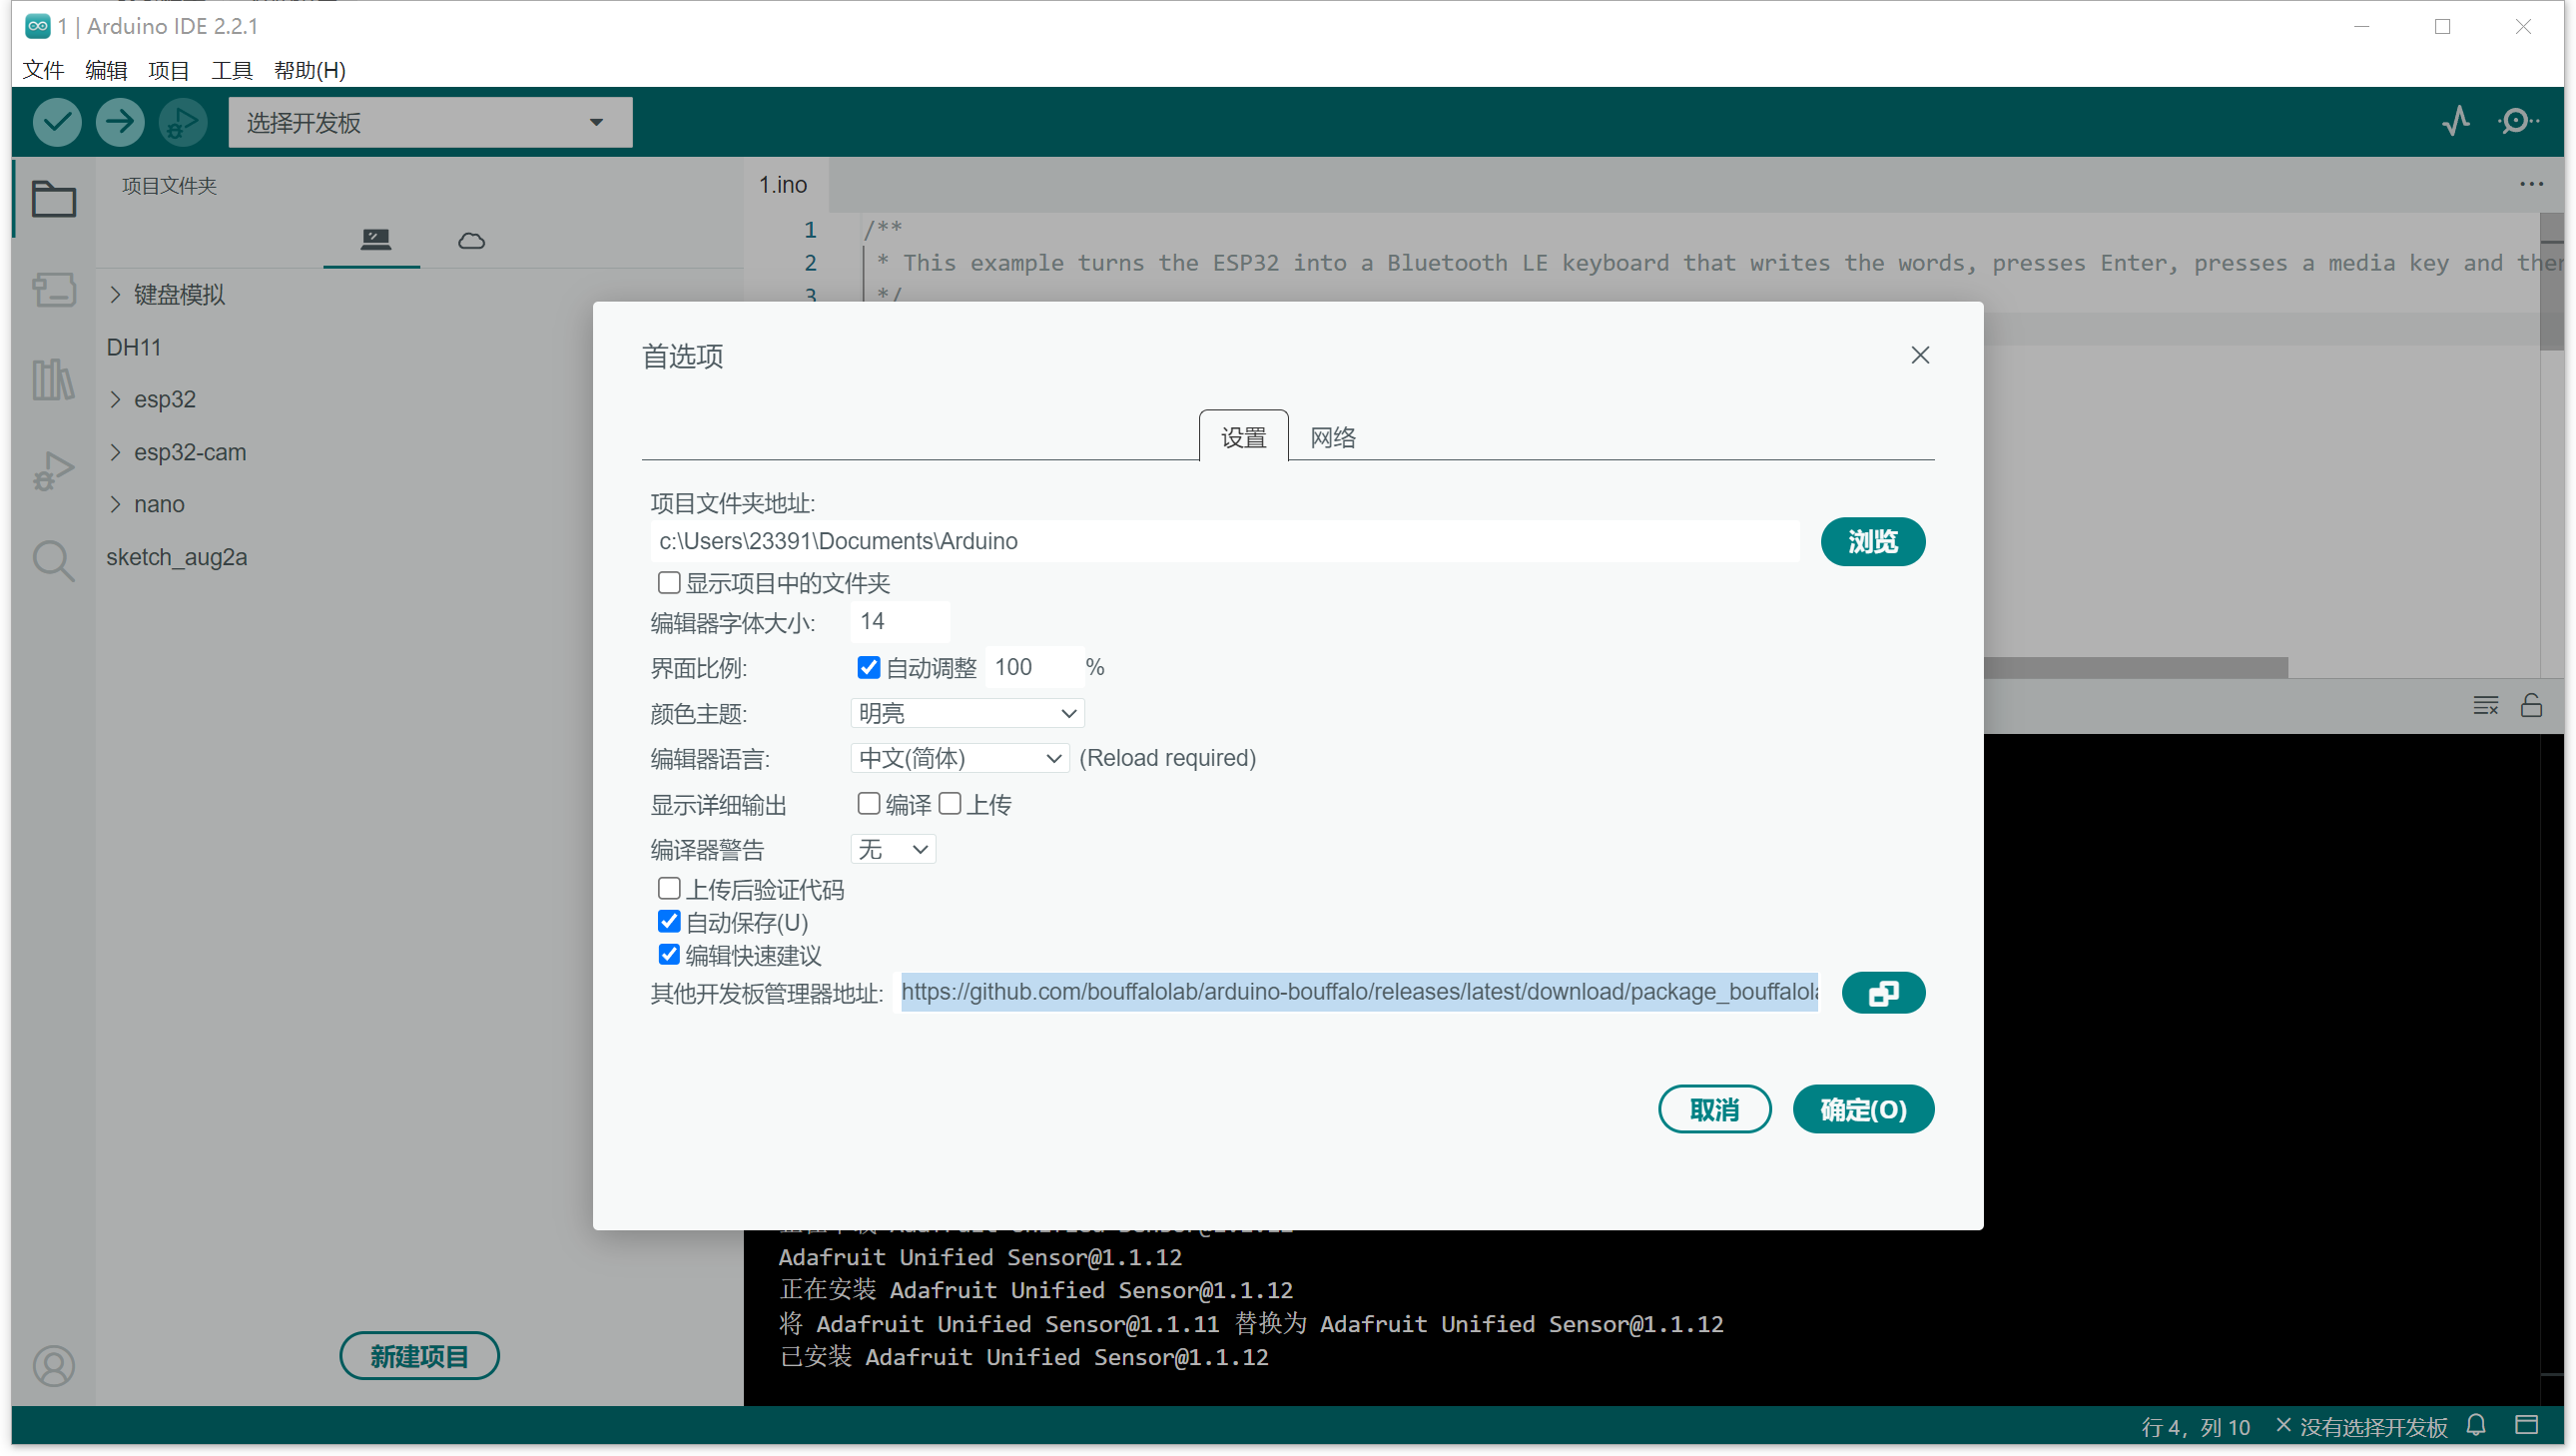Open the 帮助(H) menu

309,70
